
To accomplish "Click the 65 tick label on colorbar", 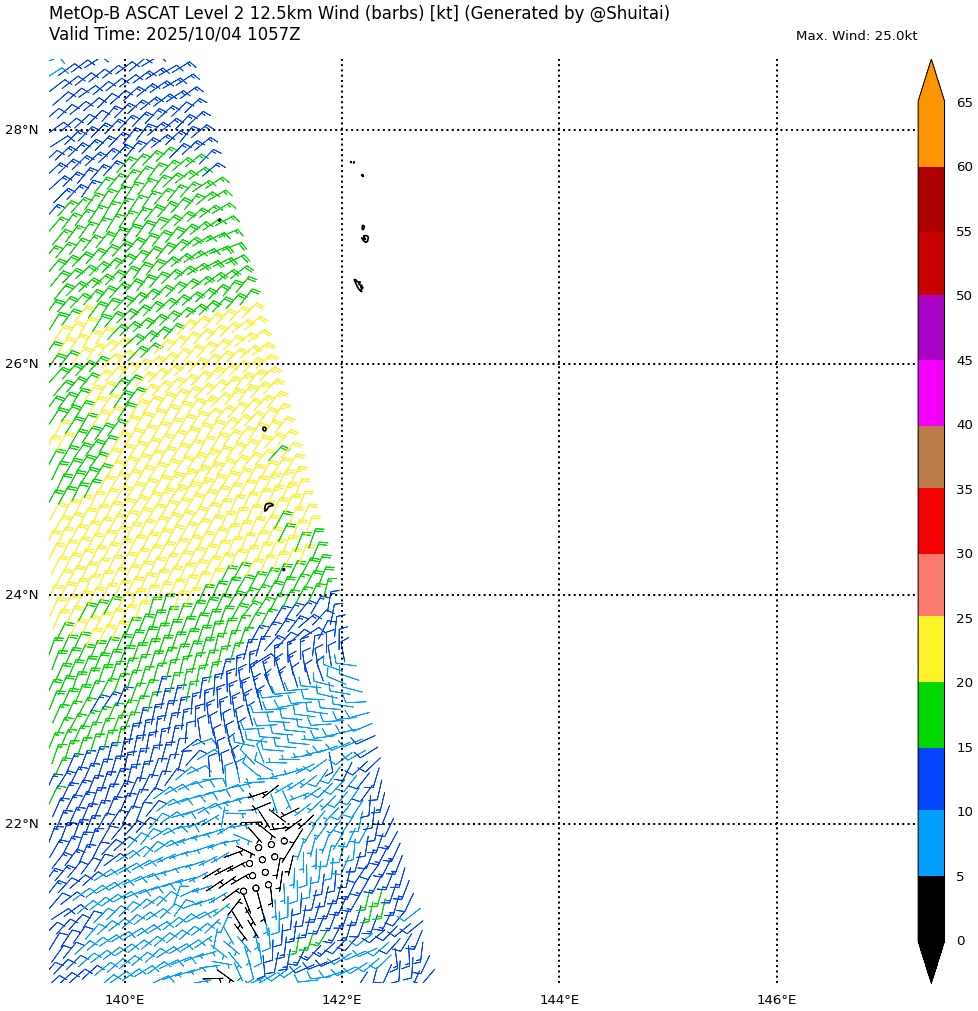I will tap(964, 103).
